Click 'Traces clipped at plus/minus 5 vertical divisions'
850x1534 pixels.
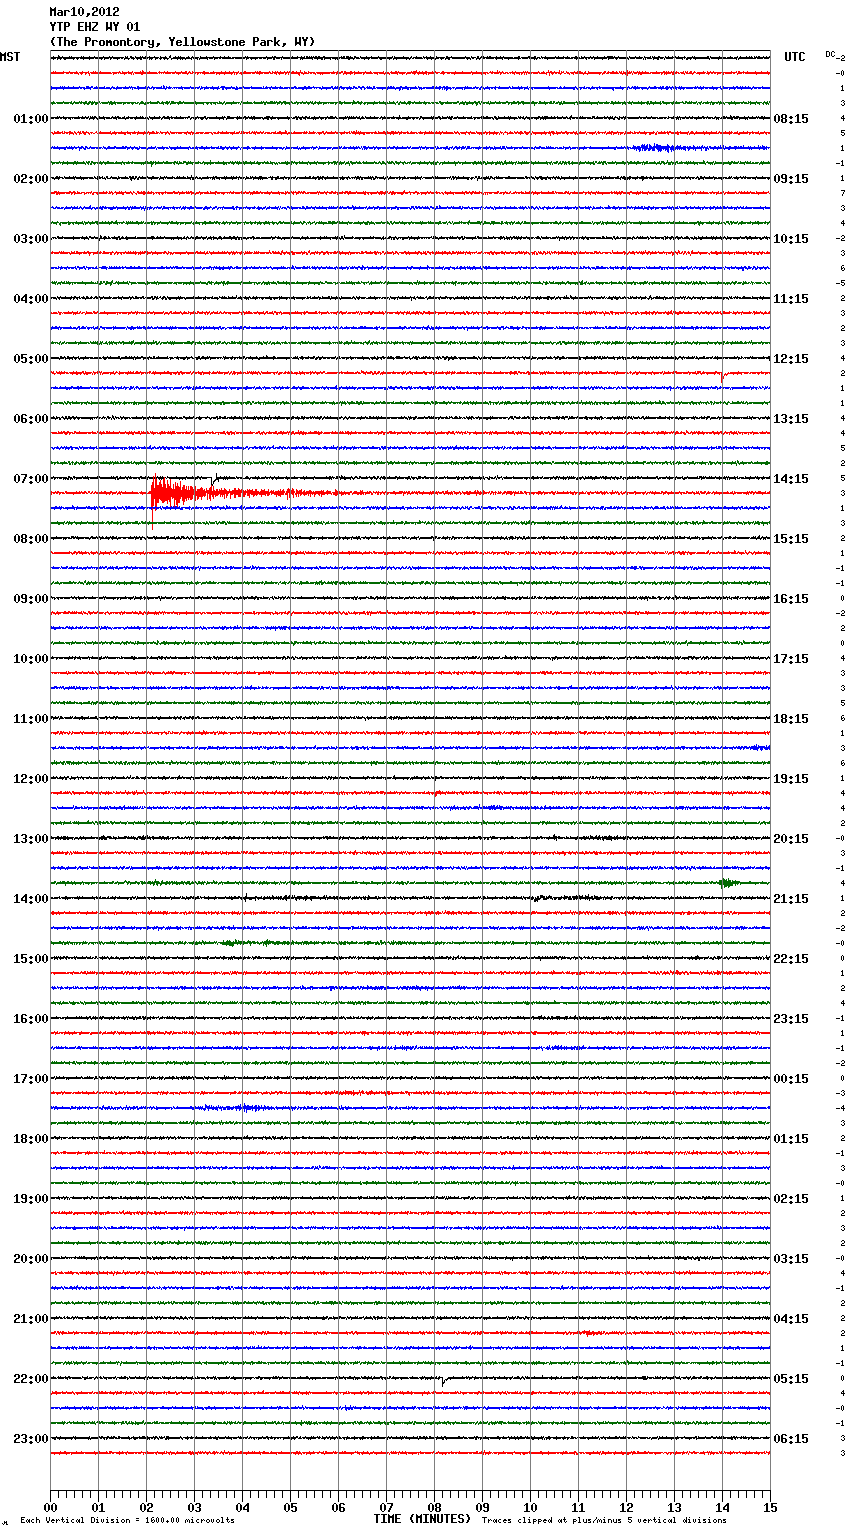(x=604, y=1521)
